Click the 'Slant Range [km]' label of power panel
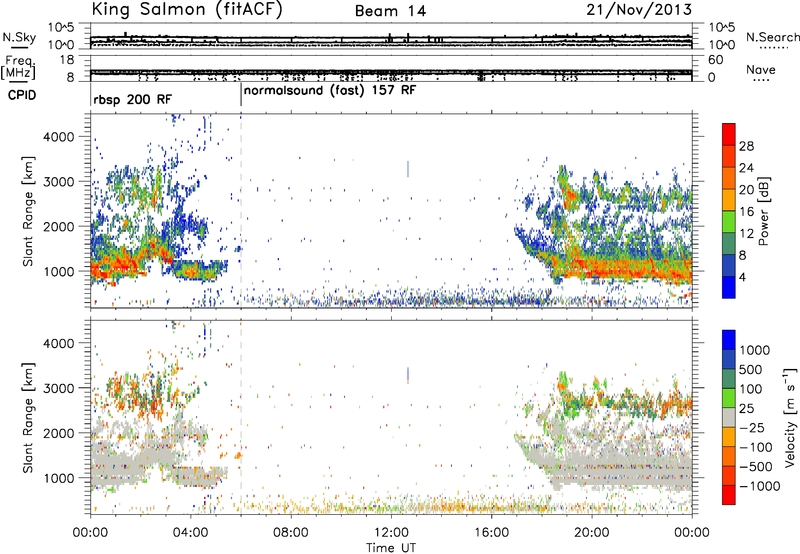 pyautogui.click(x=28, y=211)
